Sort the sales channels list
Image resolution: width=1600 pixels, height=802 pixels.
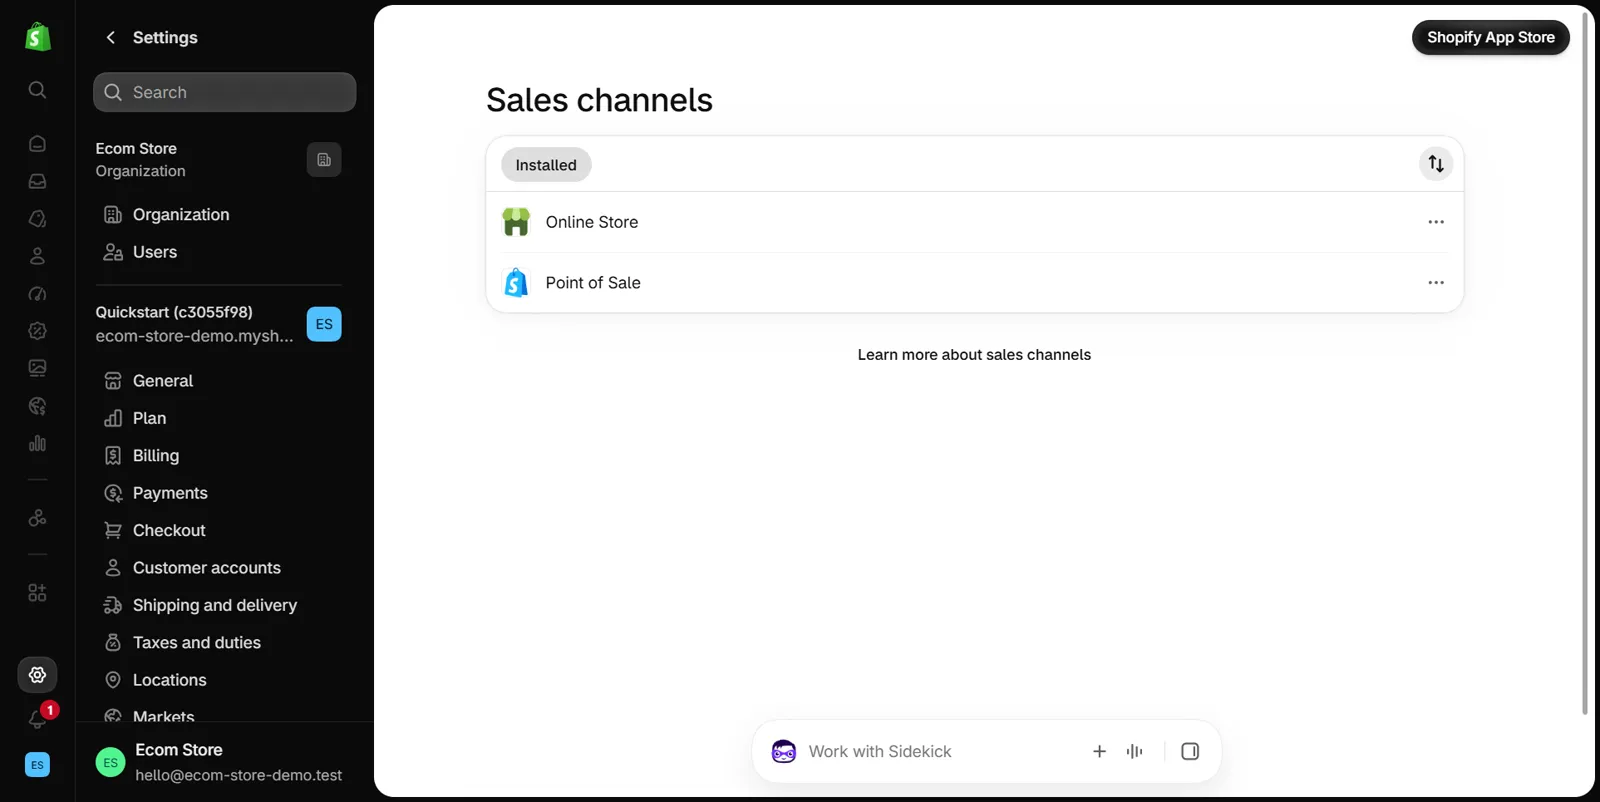coord(1436,164)
